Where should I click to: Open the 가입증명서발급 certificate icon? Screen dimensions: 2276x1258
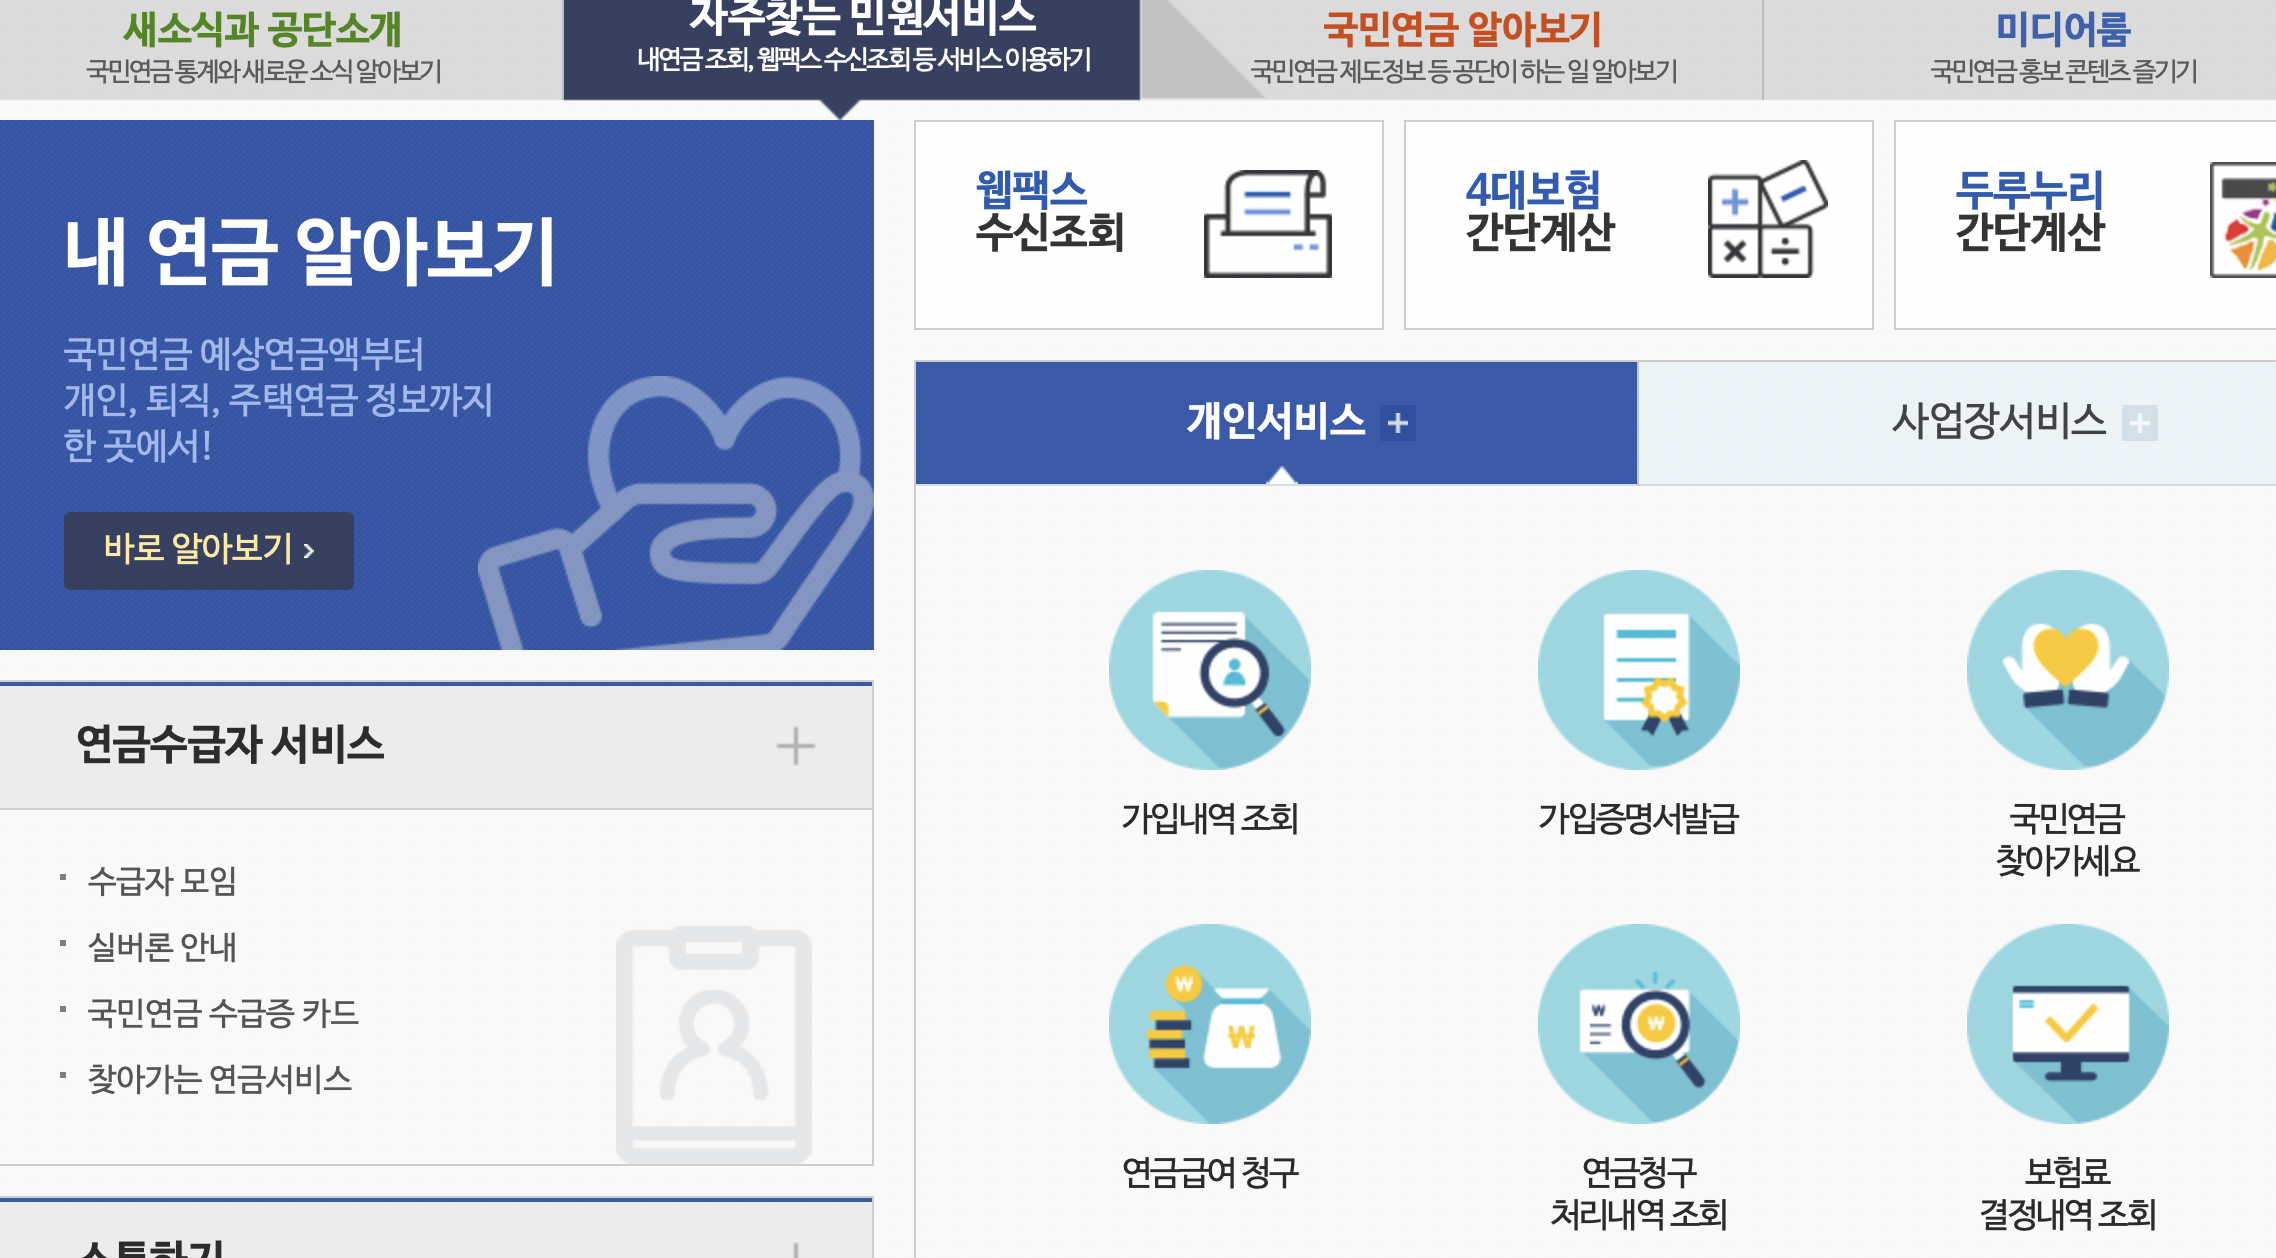click(x=1638, y=670)
